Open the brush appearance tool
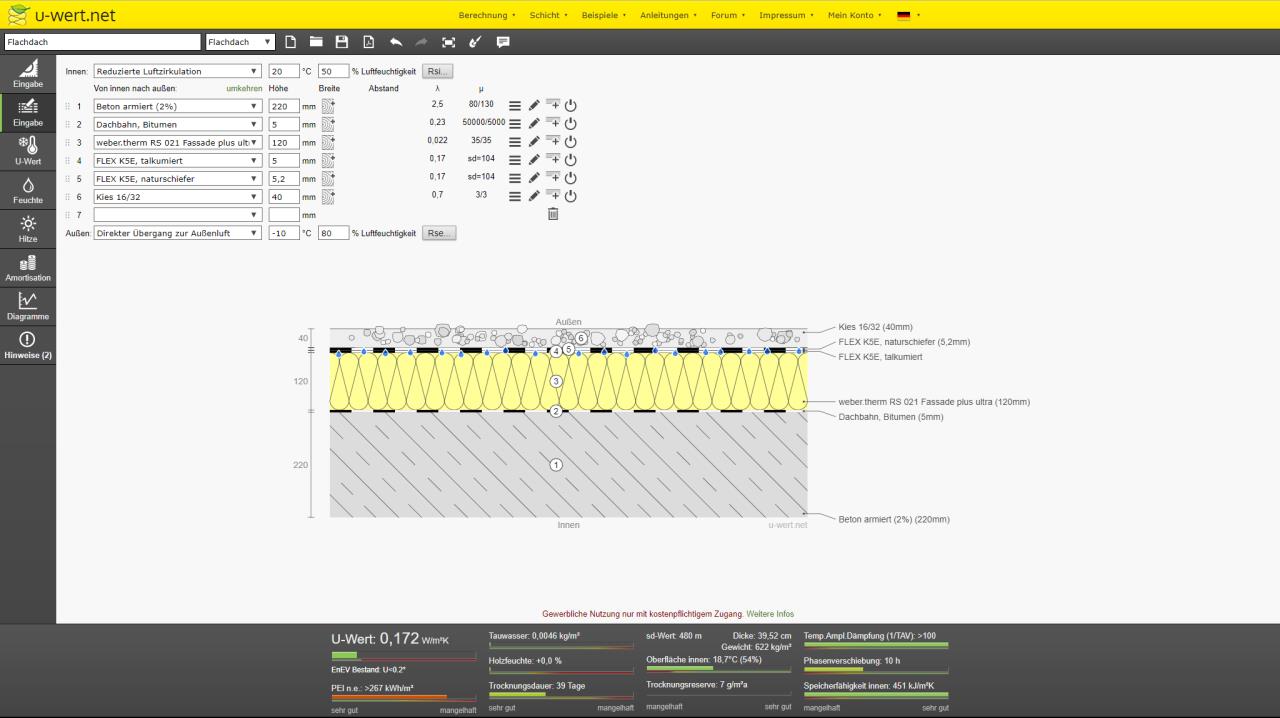This screenshot has width=1280, height=718. point(475,42)
